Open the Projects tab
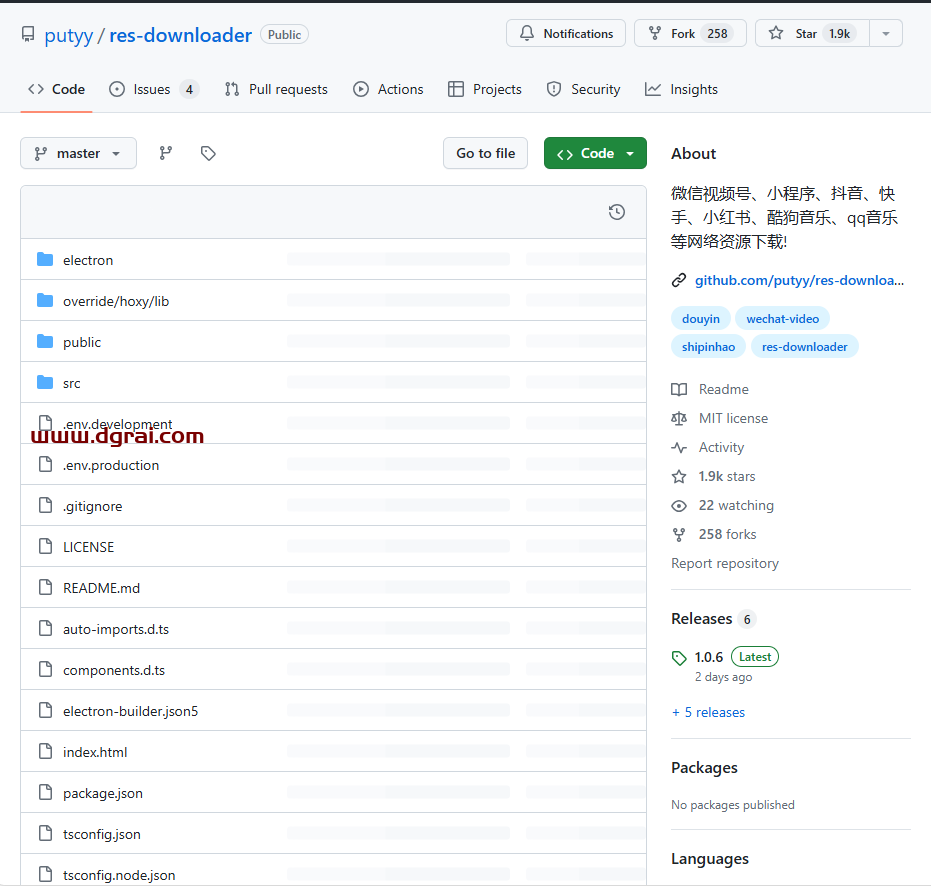931x886 pixels. click(x=485, y=89)
